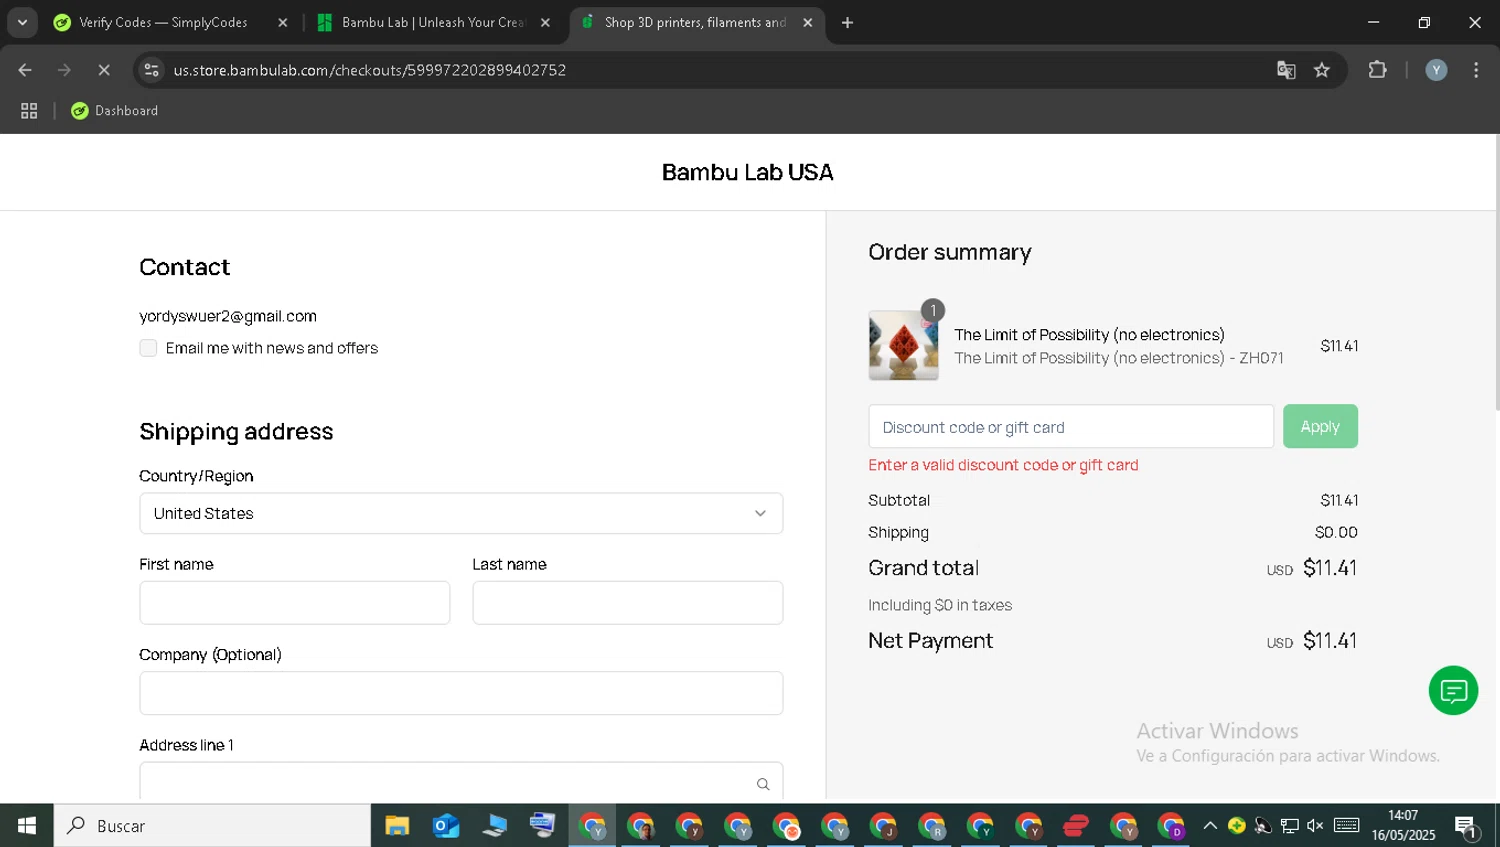
Task: Open site information icon in address bar
Action: click(x=151, y=70)
